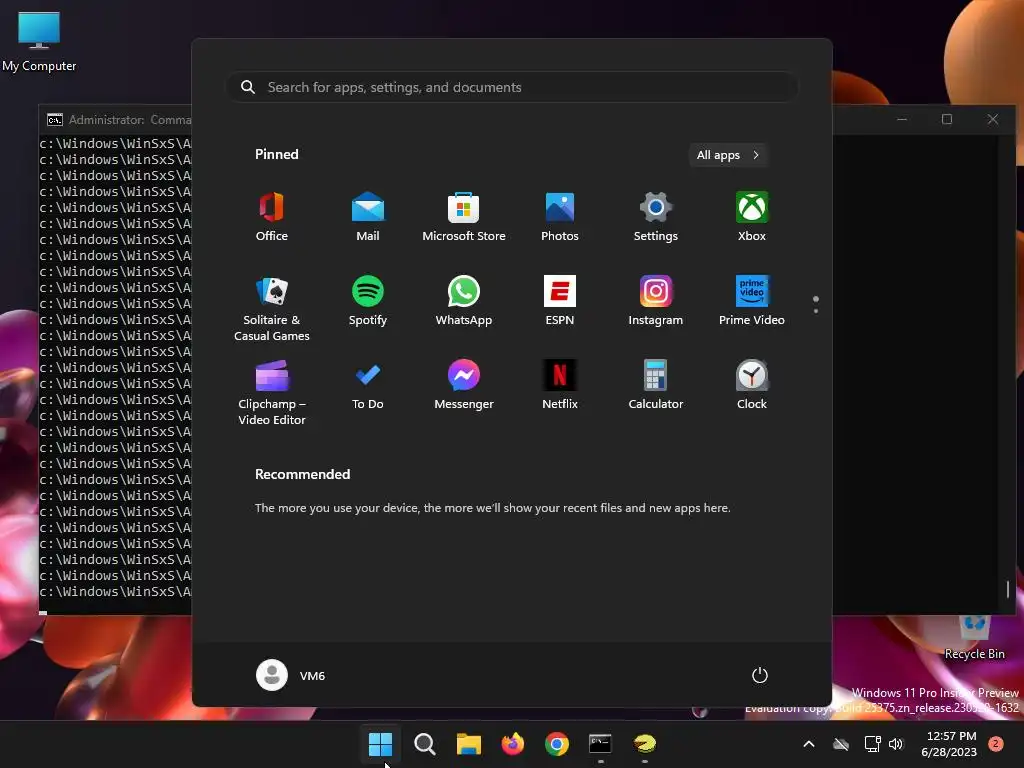This screenshot has height=768, width=1024.
Task: Launch Microsoft To Do
Action: tap(368, 385)
